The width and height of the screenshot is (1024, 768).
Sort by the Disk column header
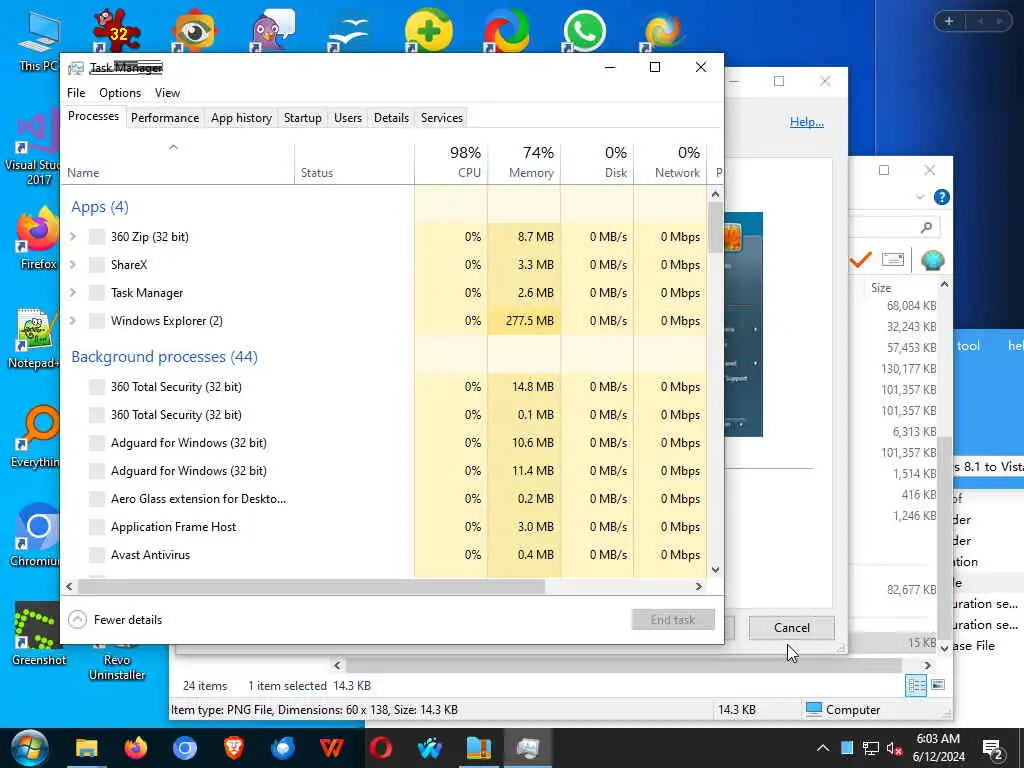598,163
